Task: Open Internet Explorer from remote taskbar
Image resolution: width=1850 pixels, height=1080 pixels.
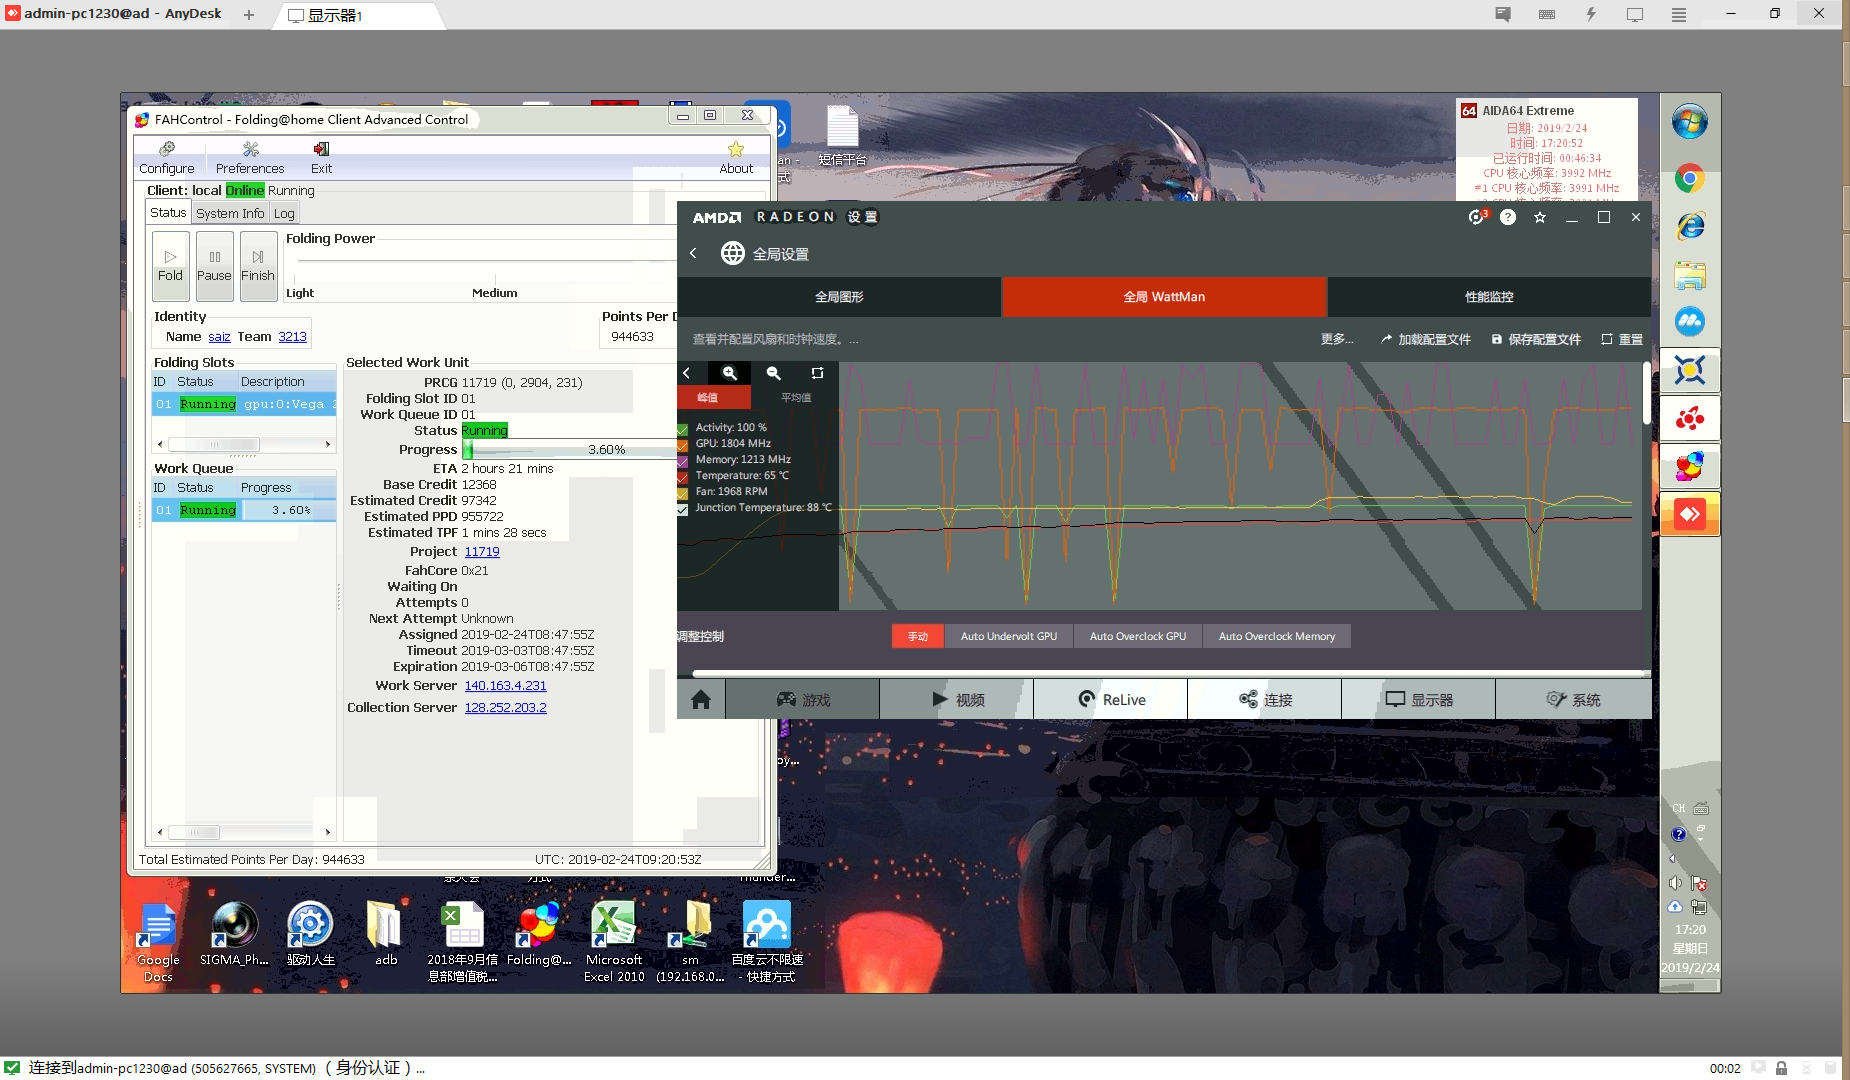Action: (1690, 227)
